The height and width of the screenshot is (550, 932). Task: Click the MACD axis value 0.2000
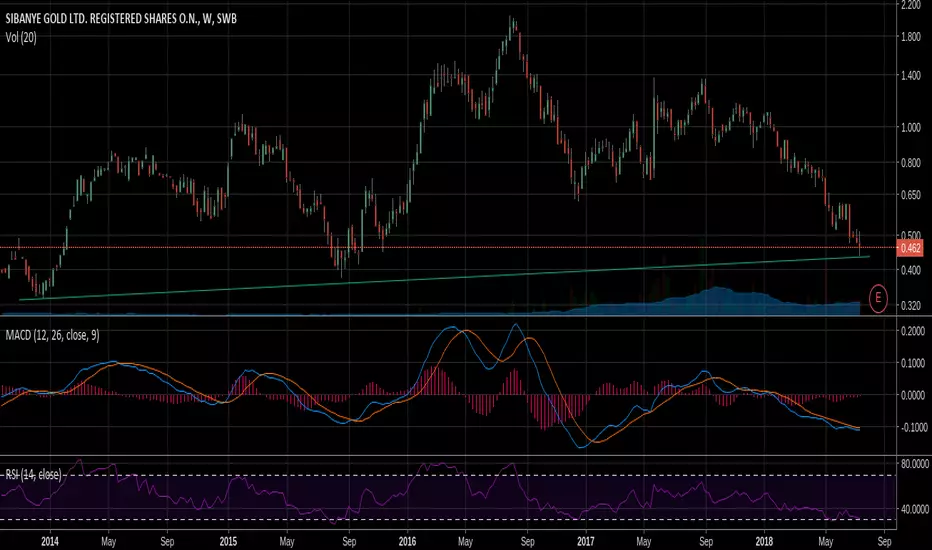(912, 331)
